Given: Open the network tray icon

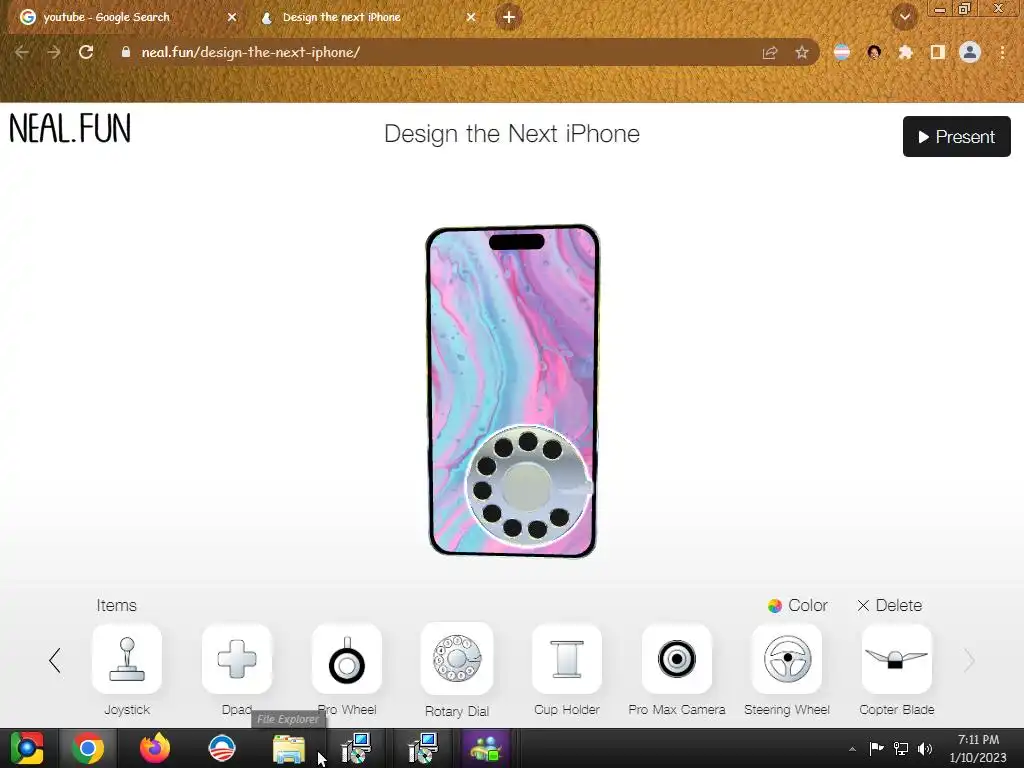Looking at the screenshot, I should pos(901,748).
